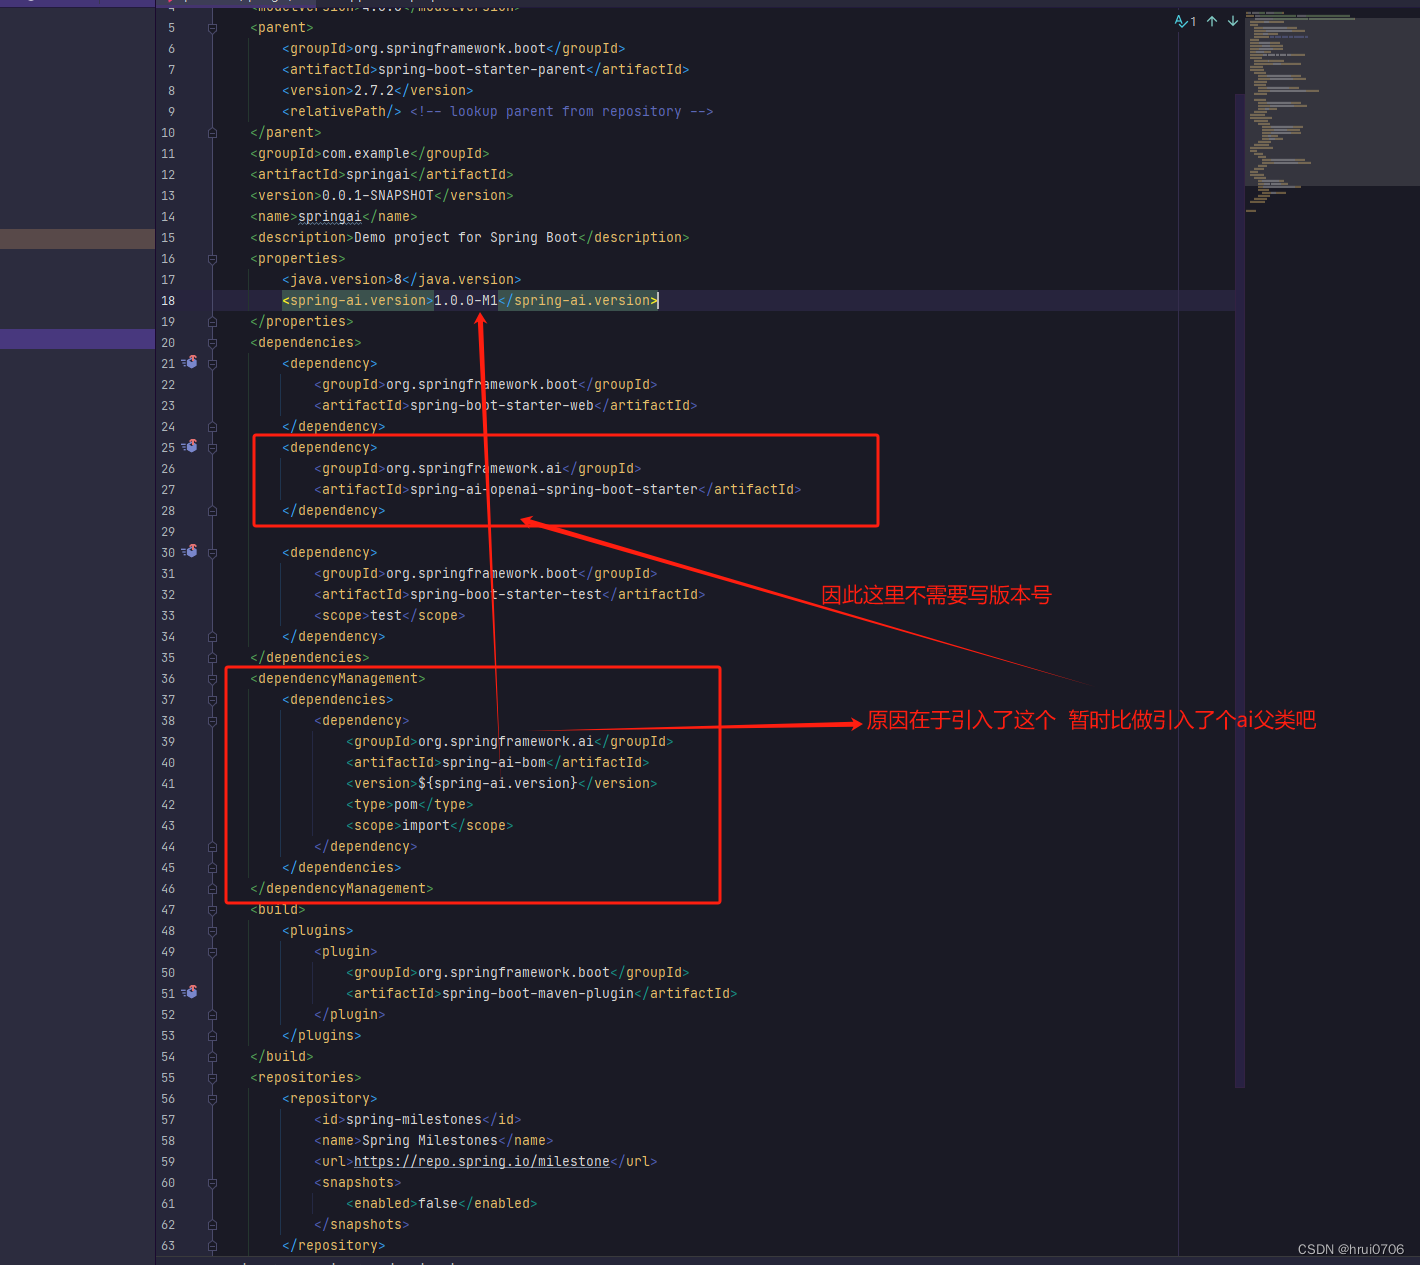
Task: Open the repo.spring.io/milestone URL link
Action: 482,1161
